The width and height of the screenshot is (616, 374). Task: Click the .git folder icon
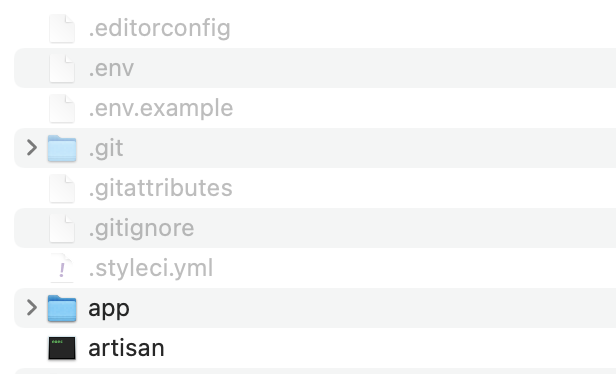pos(62,148)
